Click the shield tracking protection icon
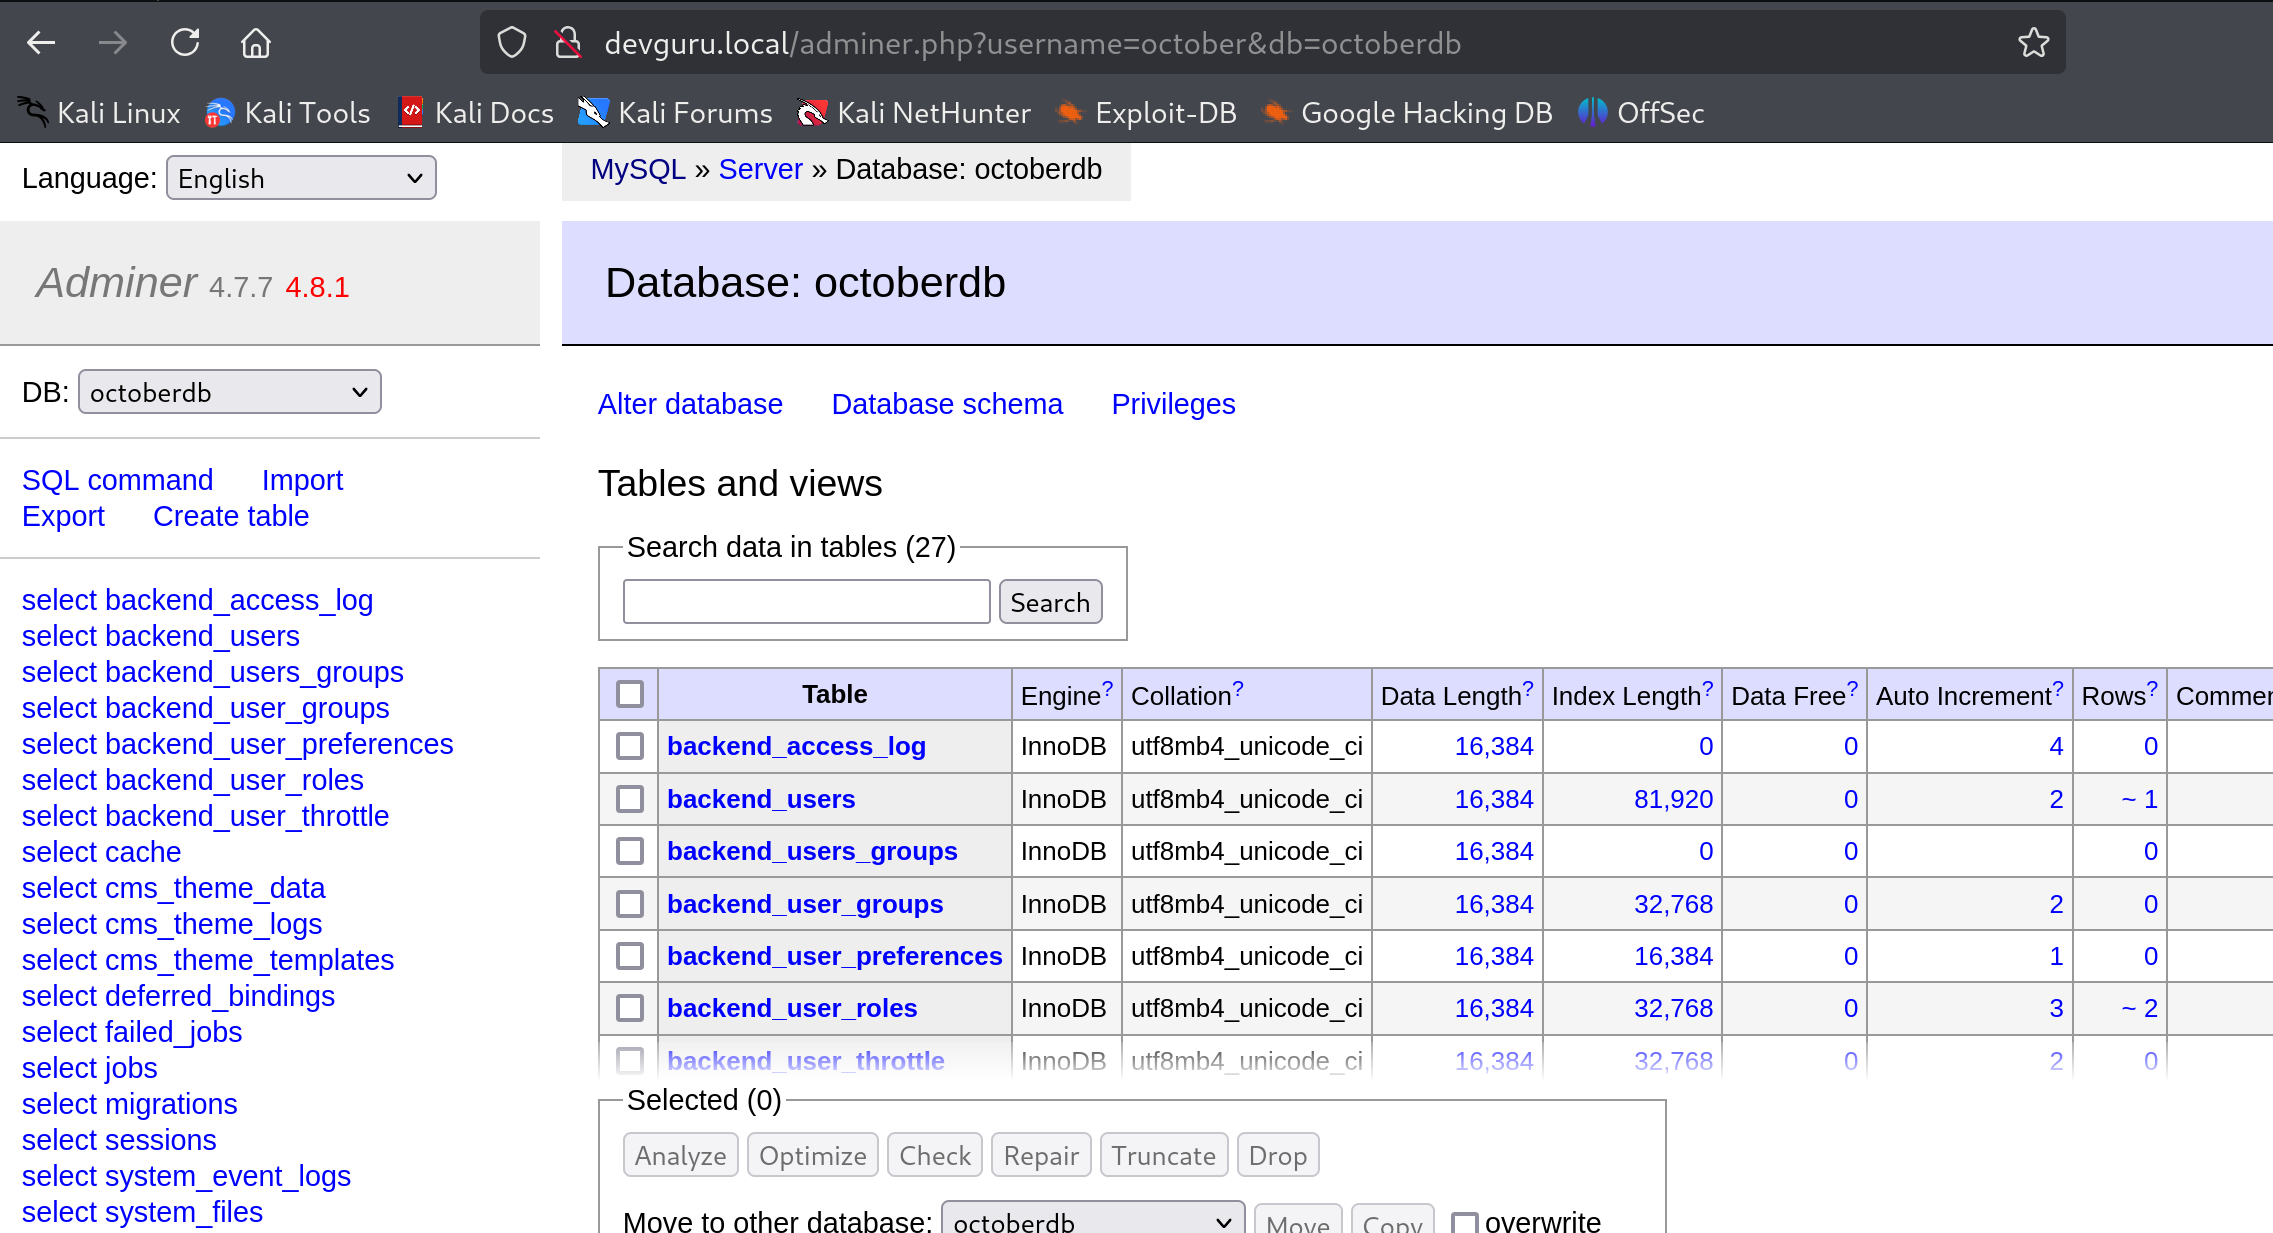 pyautogui.click(x=512, y=43)
